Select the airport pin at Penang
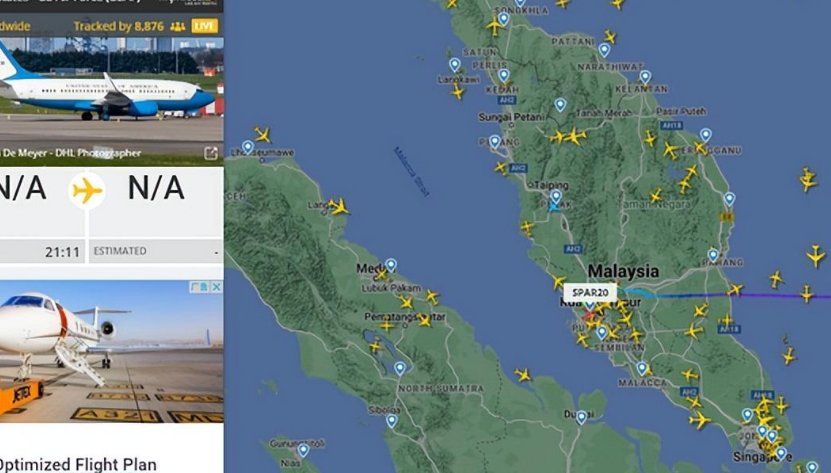Image resolution: width=831 pixels, height=473 pixels. pyautogui.click(x=494, y=142)
